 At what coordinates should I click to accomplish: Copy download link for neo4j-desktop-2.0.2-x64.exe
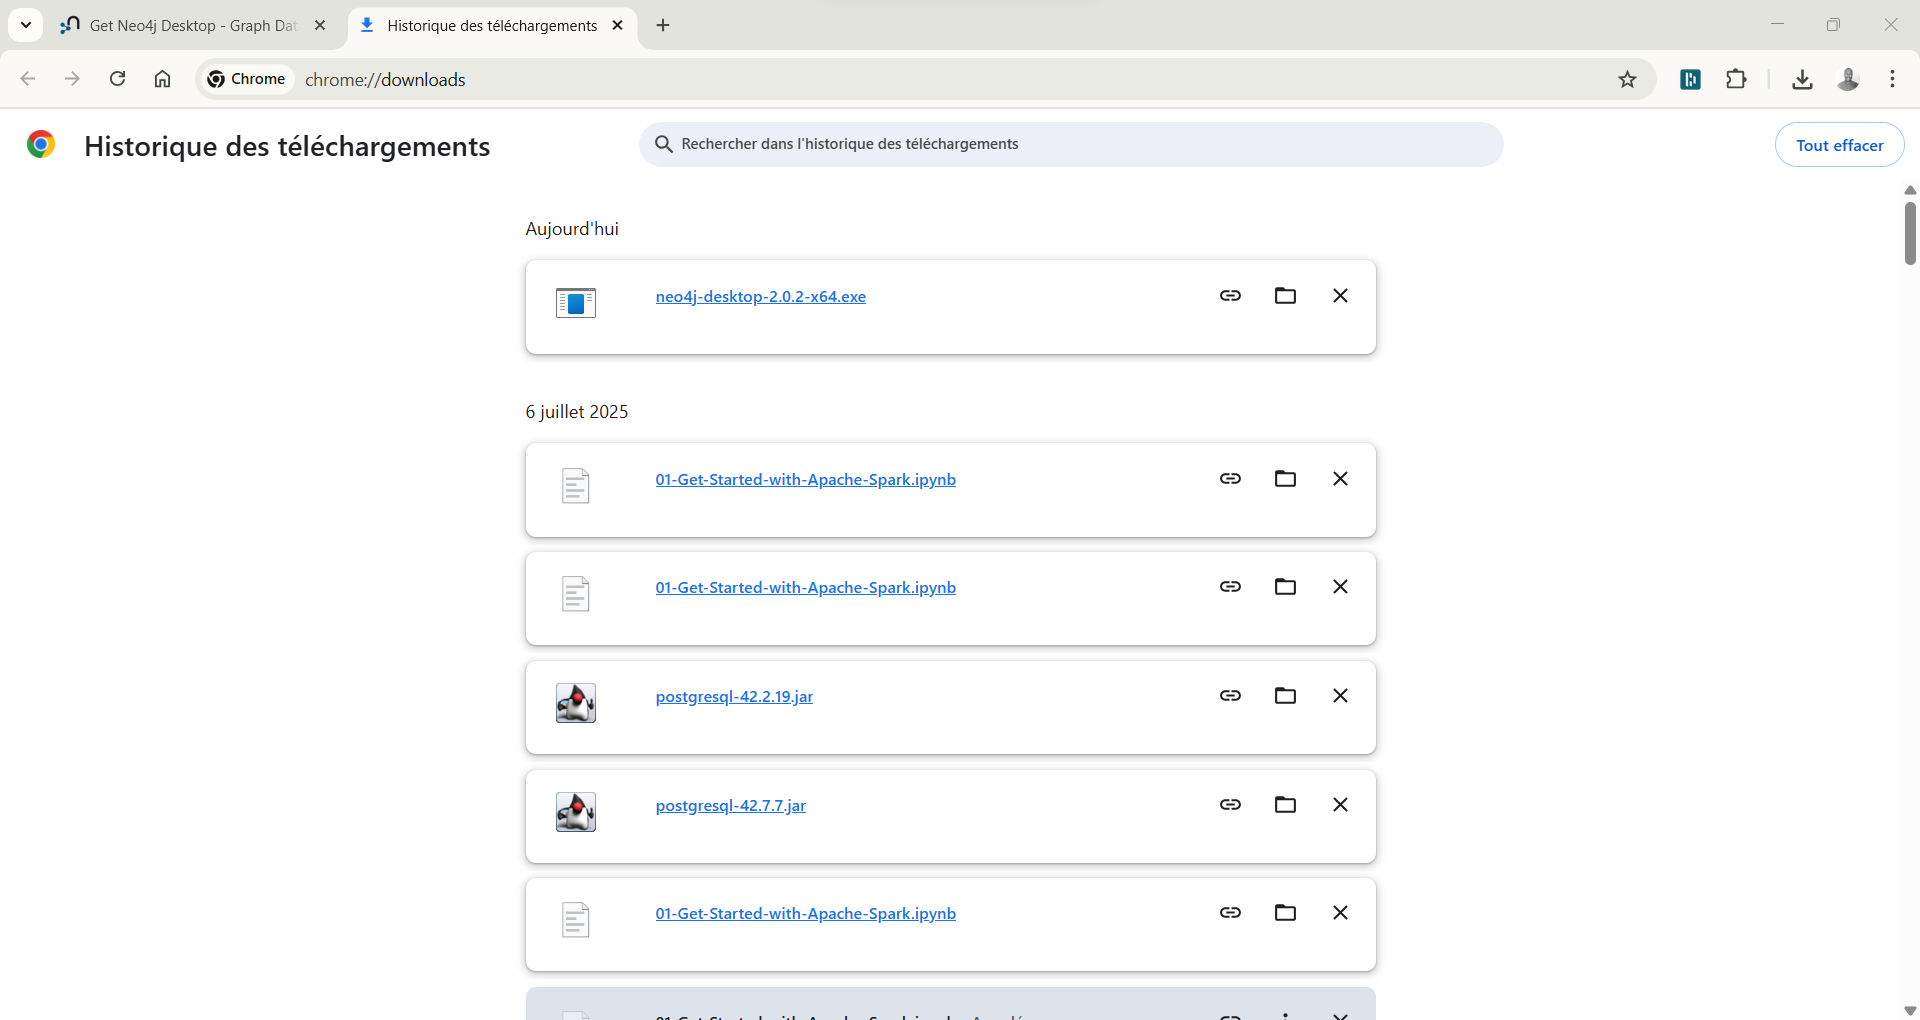point(1230,295)
